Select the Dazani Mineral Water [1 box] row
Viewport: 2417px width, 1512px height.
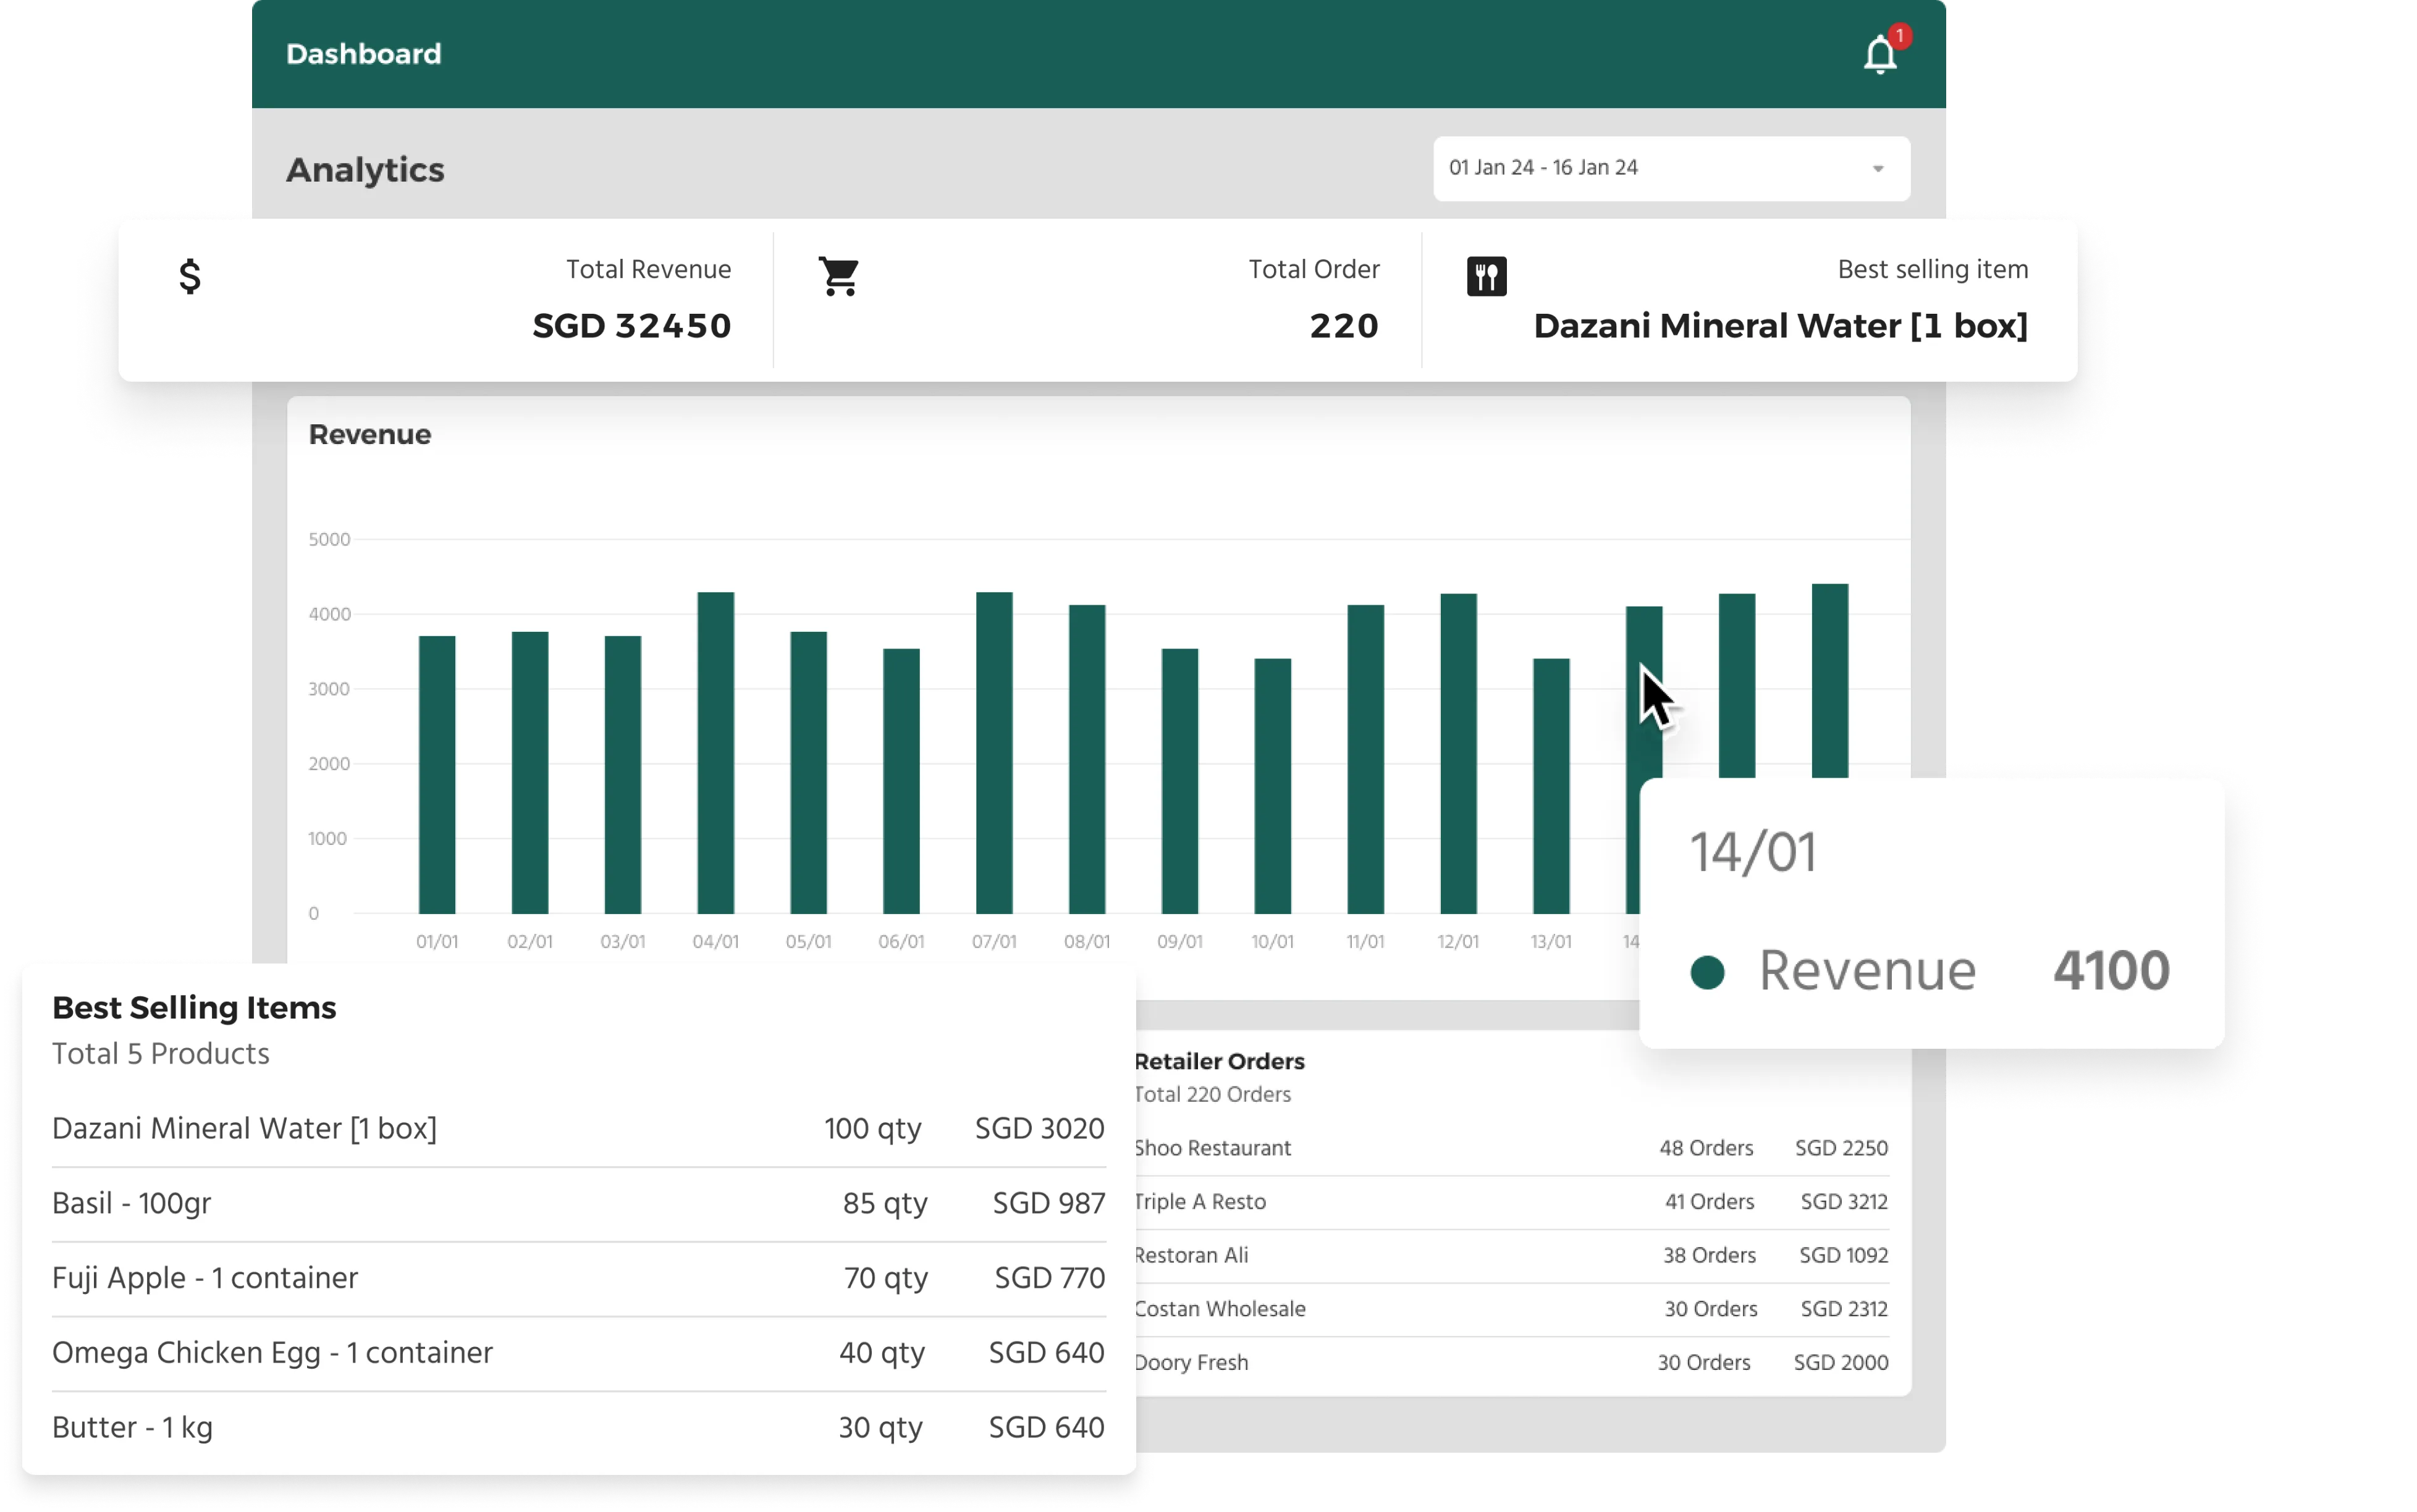[x=578, y=1129]
